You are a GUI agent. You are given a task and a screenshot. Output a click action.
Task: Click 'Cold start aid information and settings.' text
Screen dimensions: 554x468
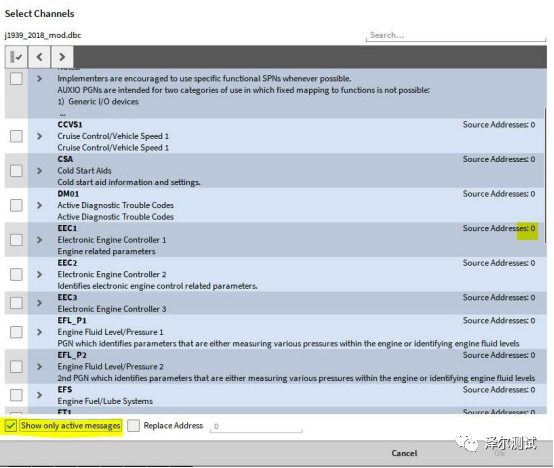(129, 182)
